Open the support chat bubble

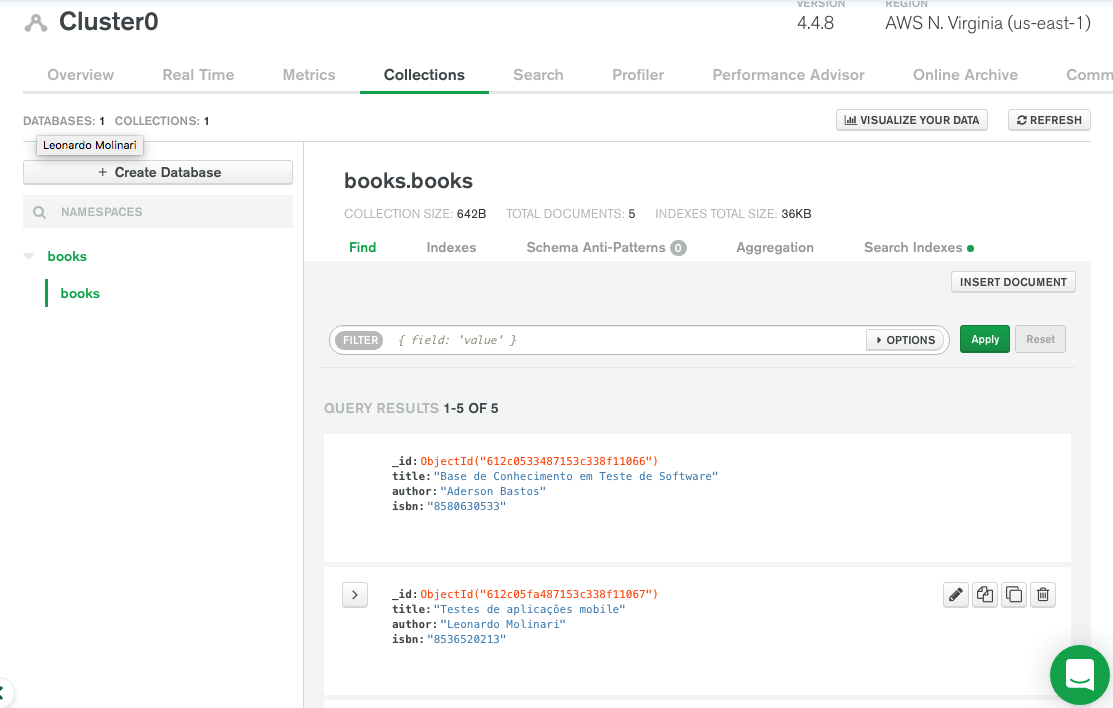(1080, 675)
